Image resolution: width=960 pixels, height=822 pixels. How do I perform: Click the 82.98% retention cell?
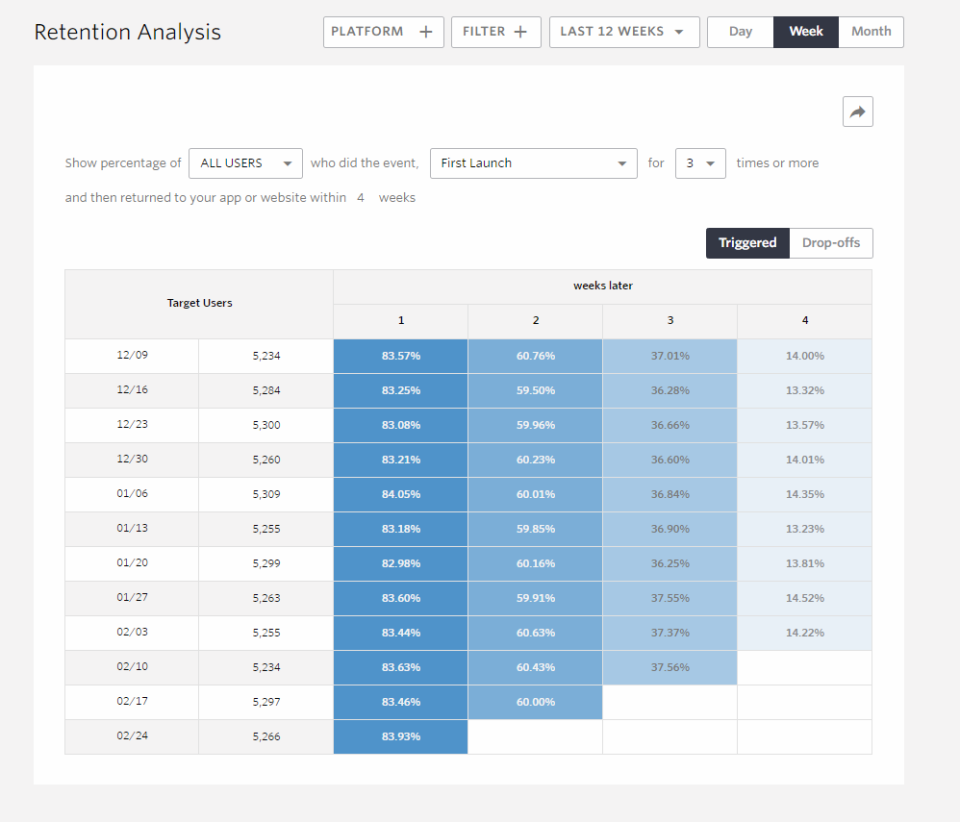point(400,564)
